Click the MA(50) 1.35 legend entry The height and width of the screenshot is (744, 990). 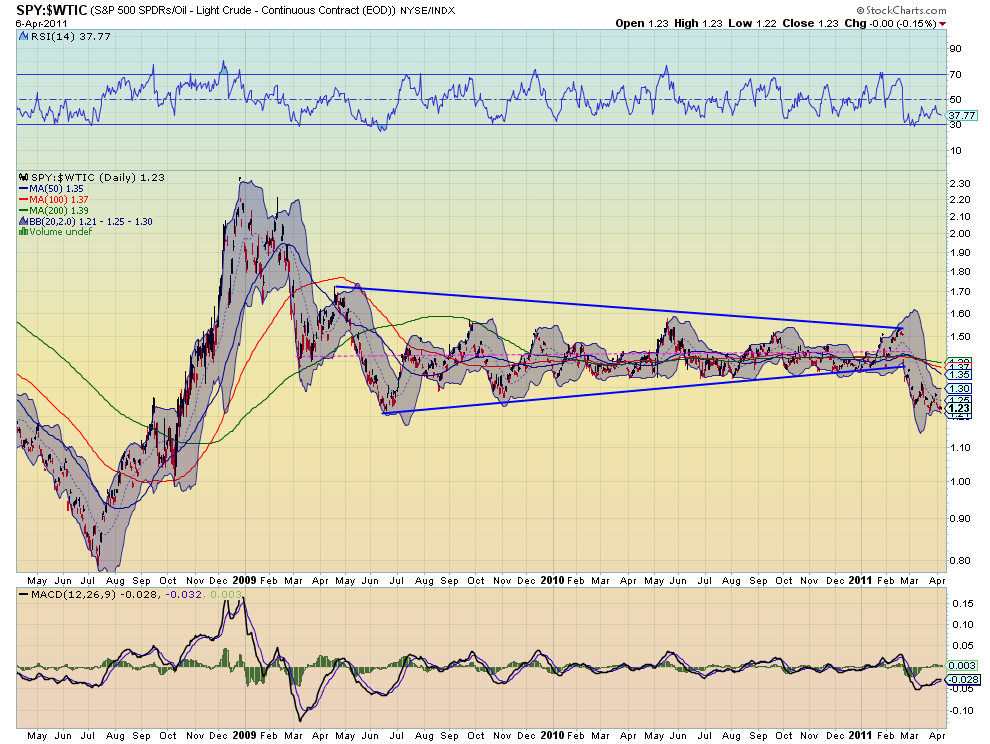tap(56, 189)
